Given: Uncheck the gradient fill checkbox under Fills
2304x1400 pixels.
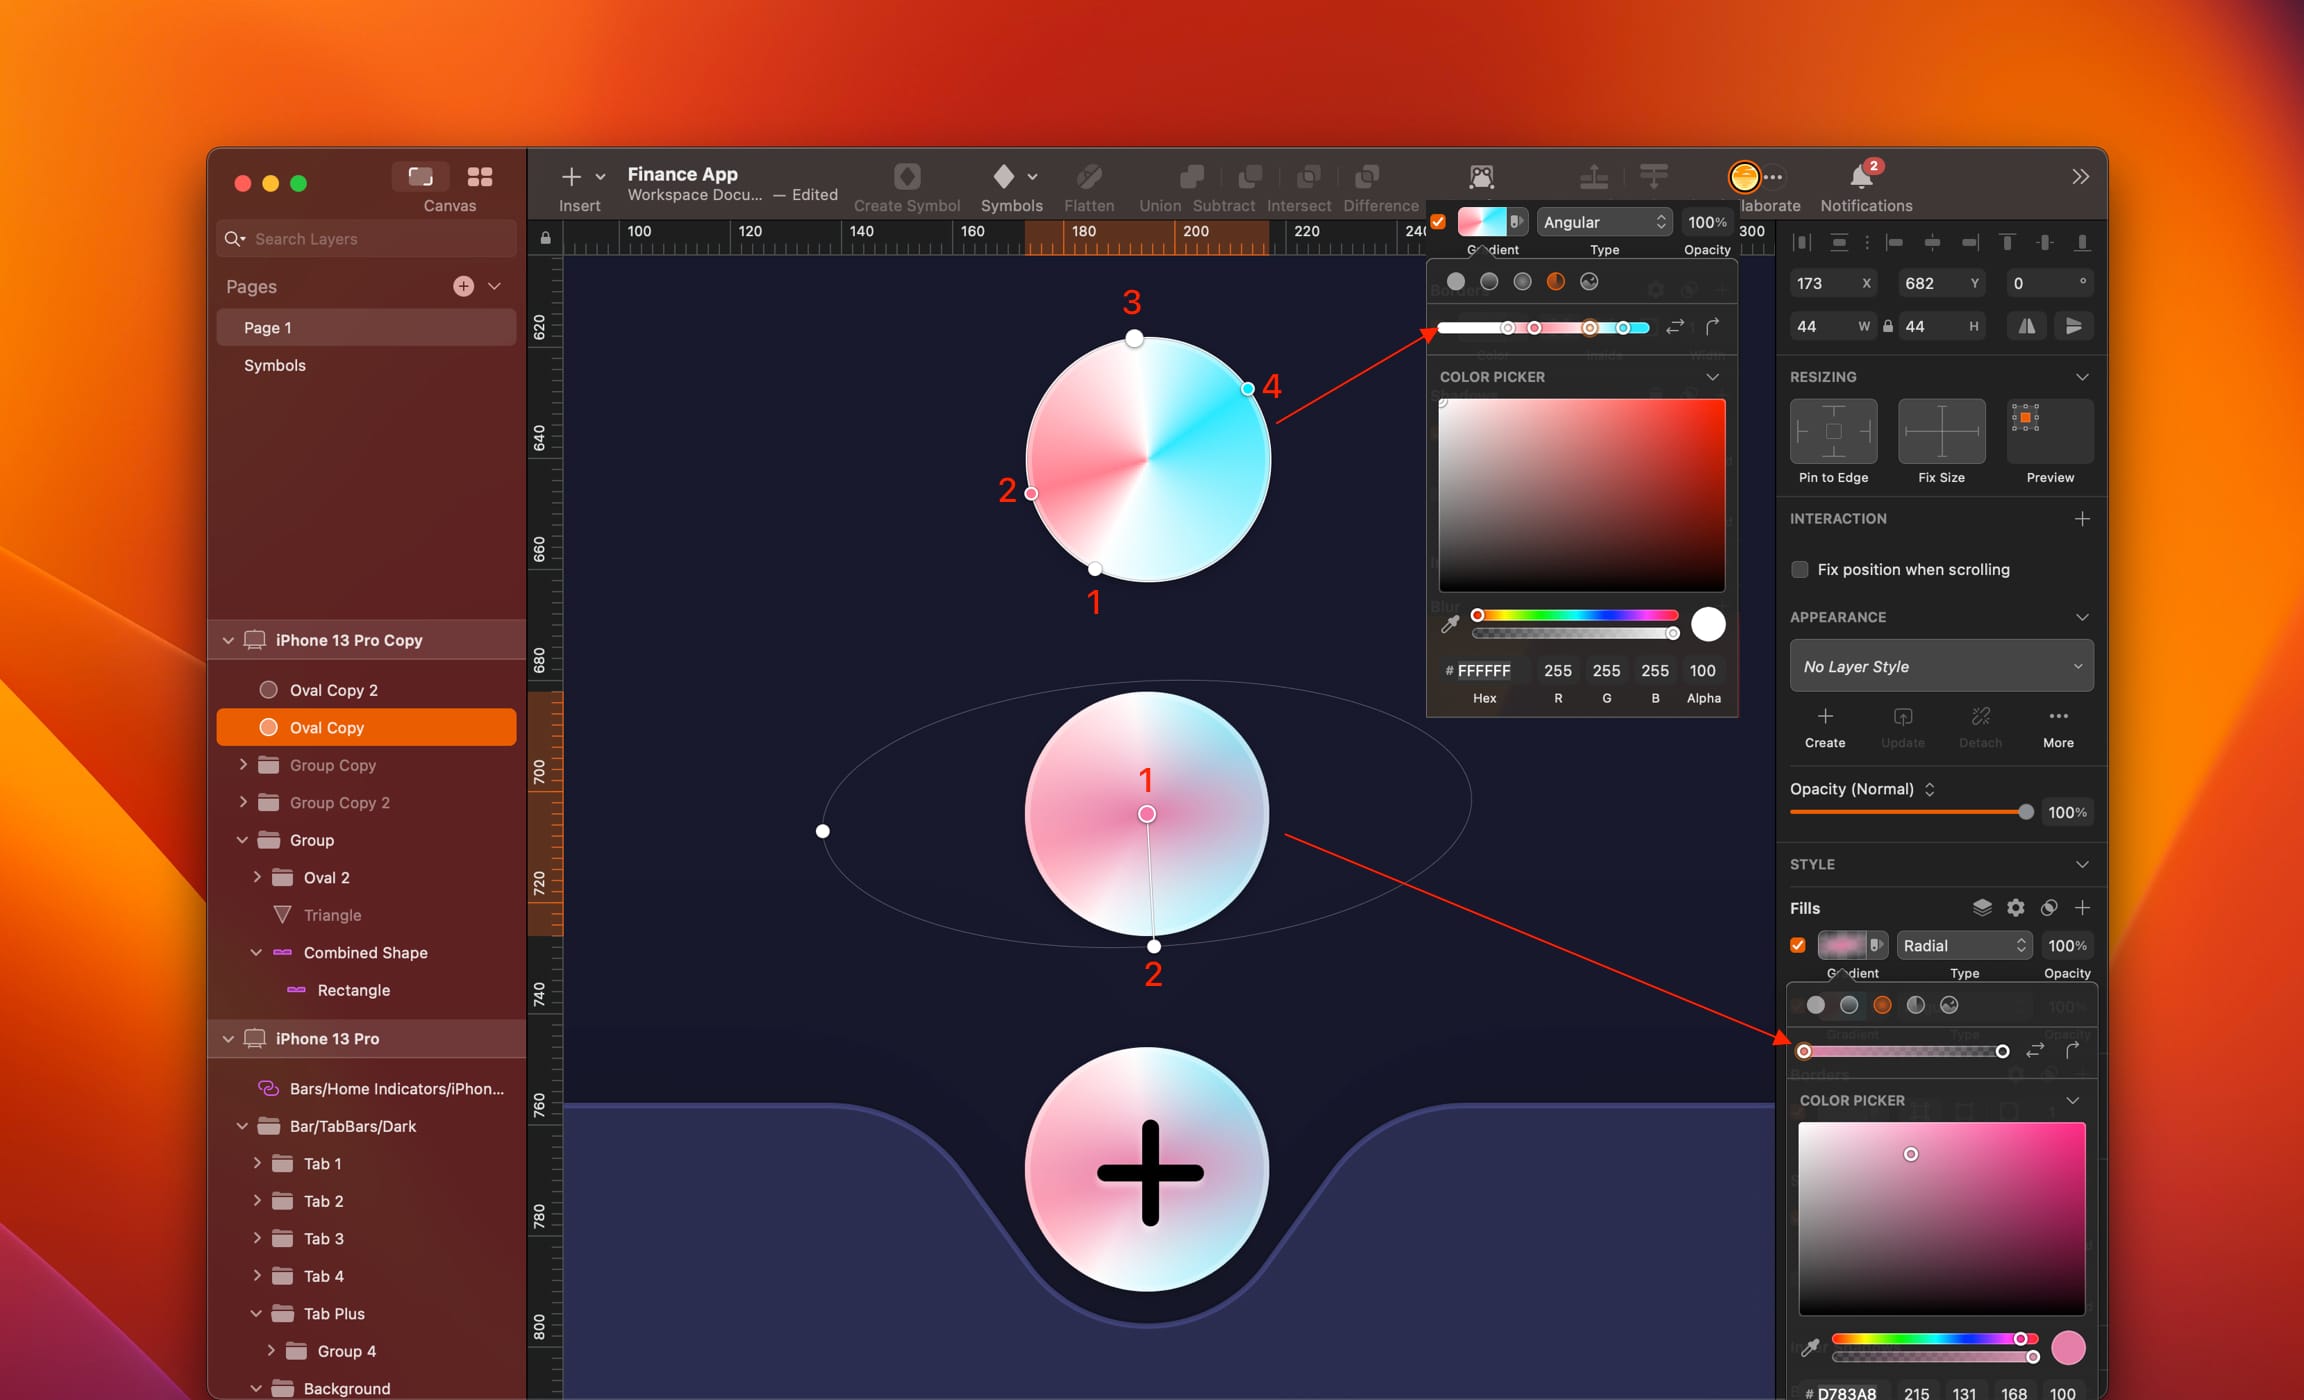Looking at the screenshot, I should [1797, 945].
